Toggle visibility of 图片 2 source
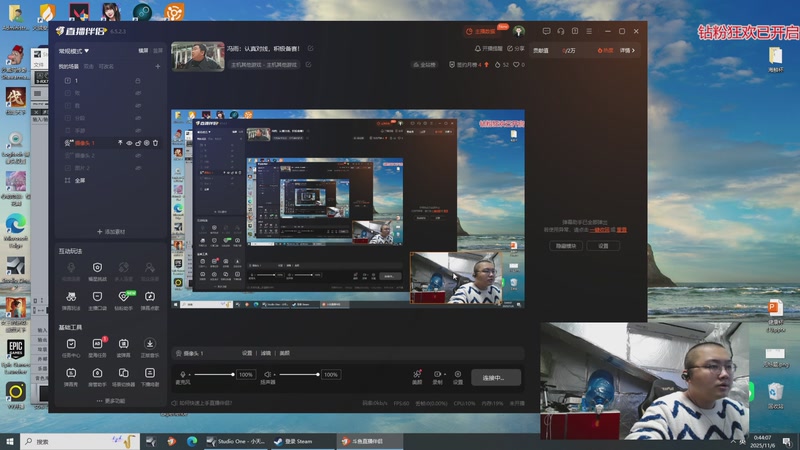 138,168
